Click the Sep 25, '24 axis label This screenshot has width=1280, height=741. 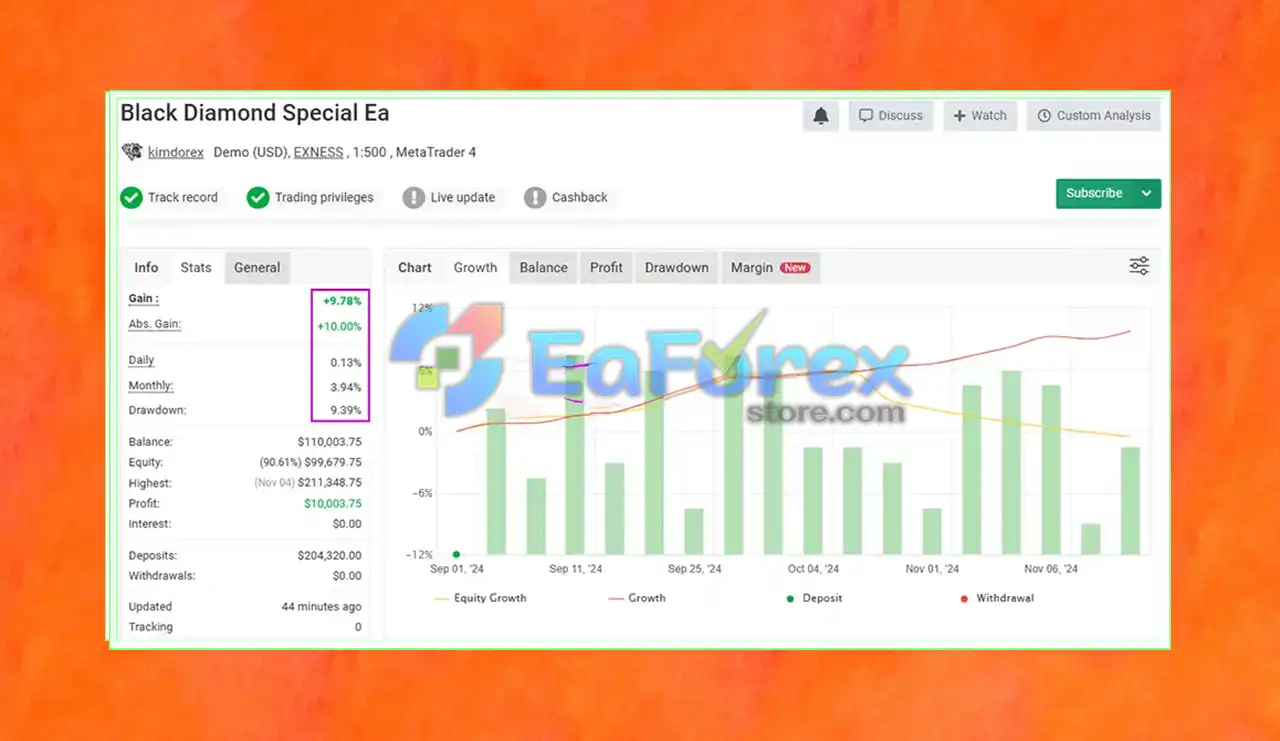coord(694,569)
